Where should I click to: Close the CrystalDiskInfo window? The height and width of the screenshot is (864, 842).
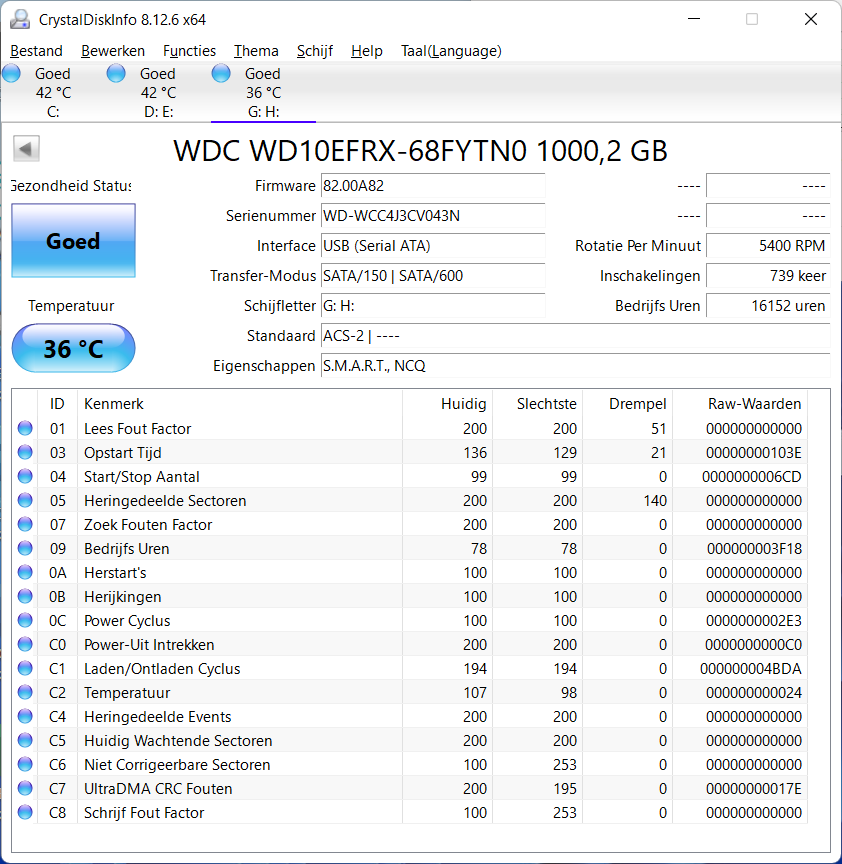811,19
